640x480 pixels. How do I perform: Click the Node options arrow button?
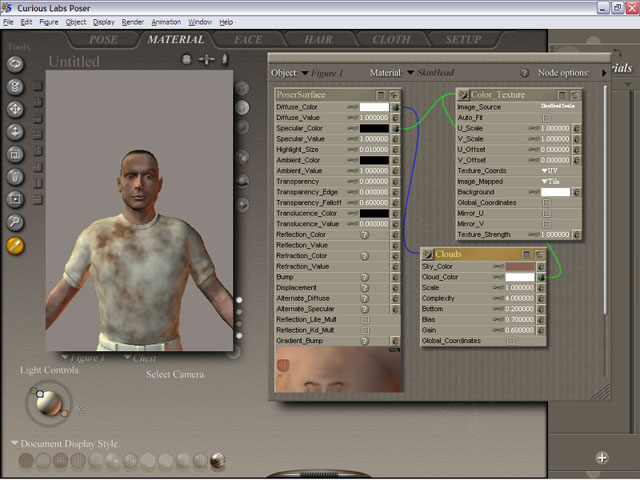(x=605, y=73)
